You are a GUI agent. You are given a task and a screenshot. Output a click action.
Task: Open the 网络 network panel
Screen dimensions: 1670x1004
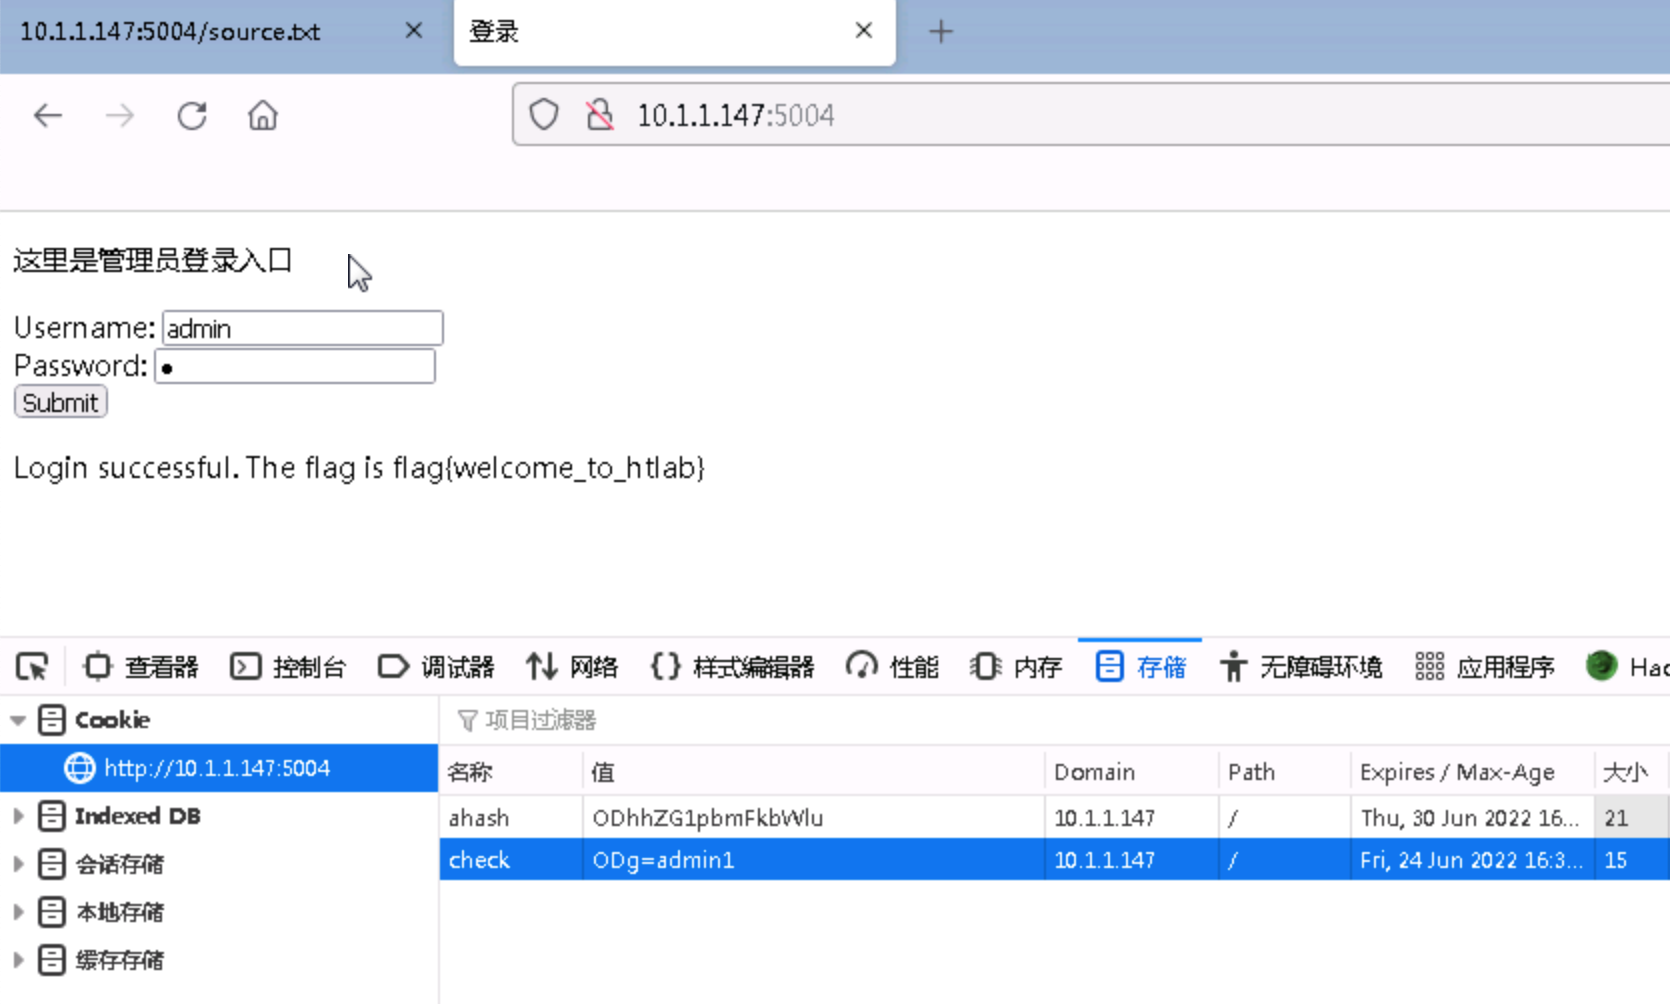coord(572,667)
